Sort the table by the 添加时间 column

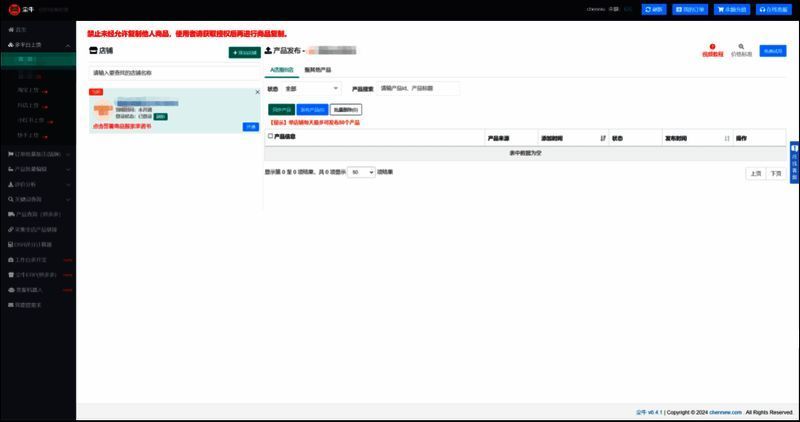pyautogui.click(x=602, y=138)
